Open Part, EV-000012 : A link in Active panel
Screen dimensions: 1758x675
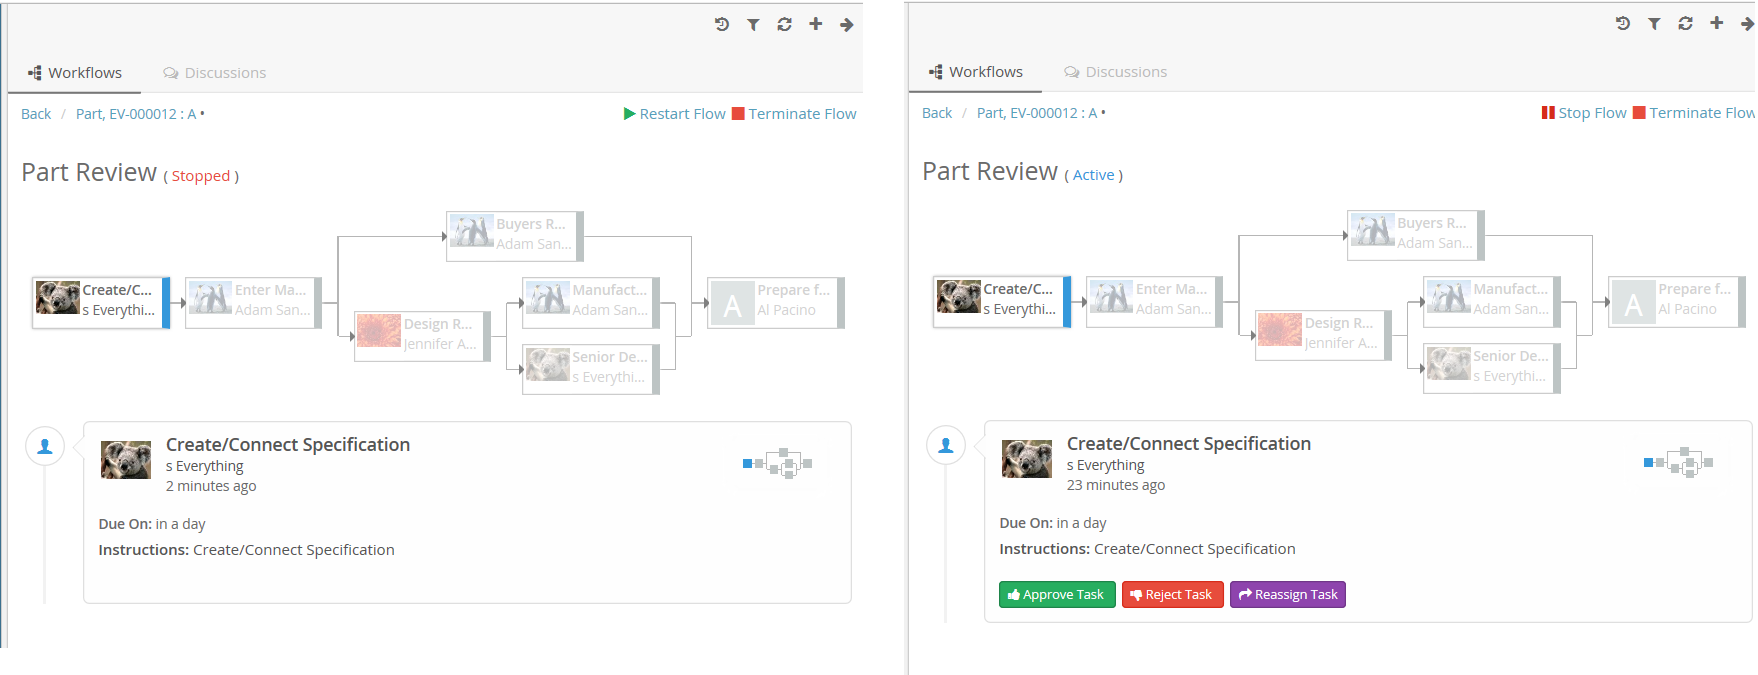(1036, 113)
